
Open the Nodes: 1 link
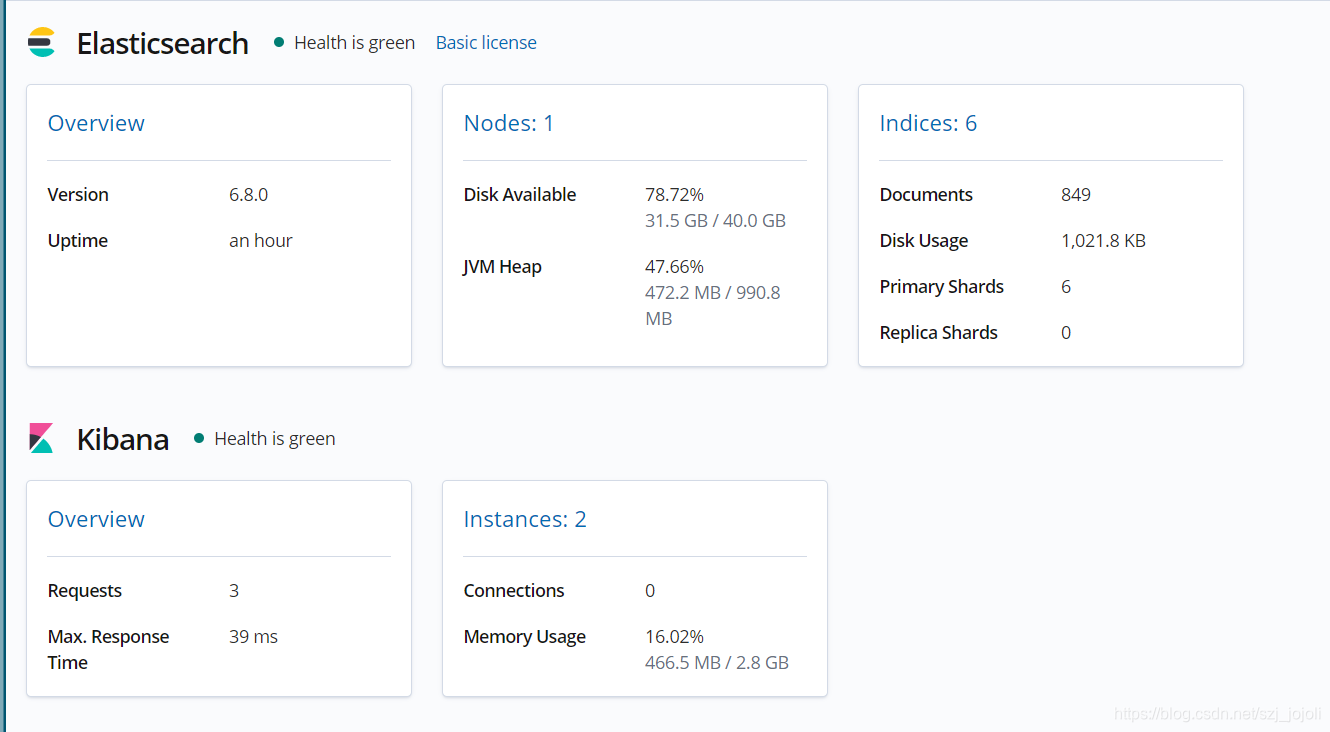point(509,123)
